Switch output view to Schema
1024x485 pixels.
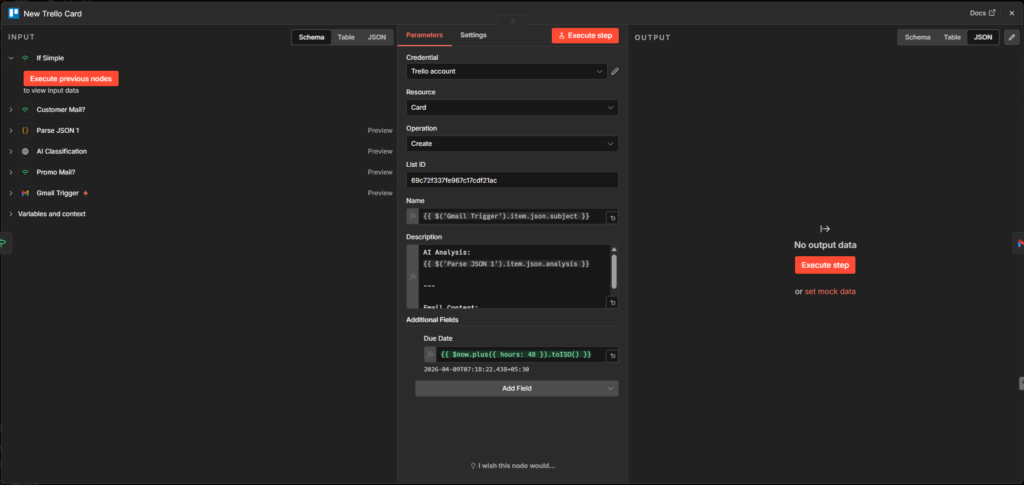pyautogui.click(x=918, y=37)
